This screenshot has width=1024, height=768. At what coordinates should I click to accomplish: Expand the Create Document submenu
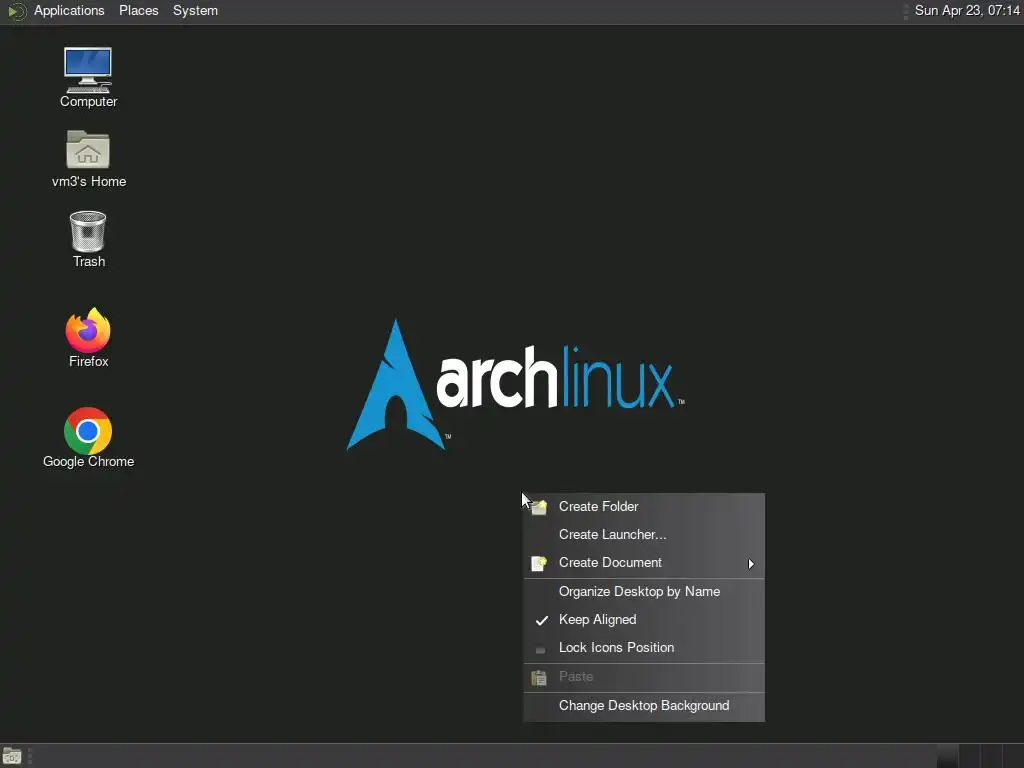(x=644, y=563)
